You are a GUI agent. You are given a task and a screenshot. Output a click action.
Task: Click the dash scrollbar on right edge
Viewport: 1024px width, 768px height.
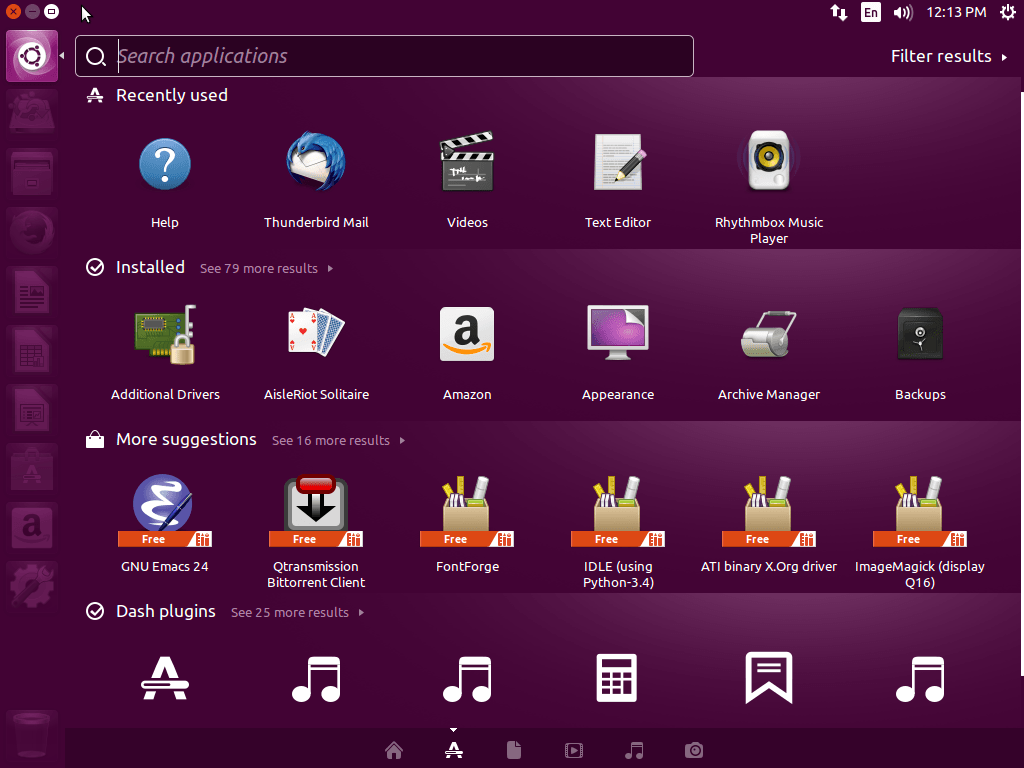point(1021,384)
